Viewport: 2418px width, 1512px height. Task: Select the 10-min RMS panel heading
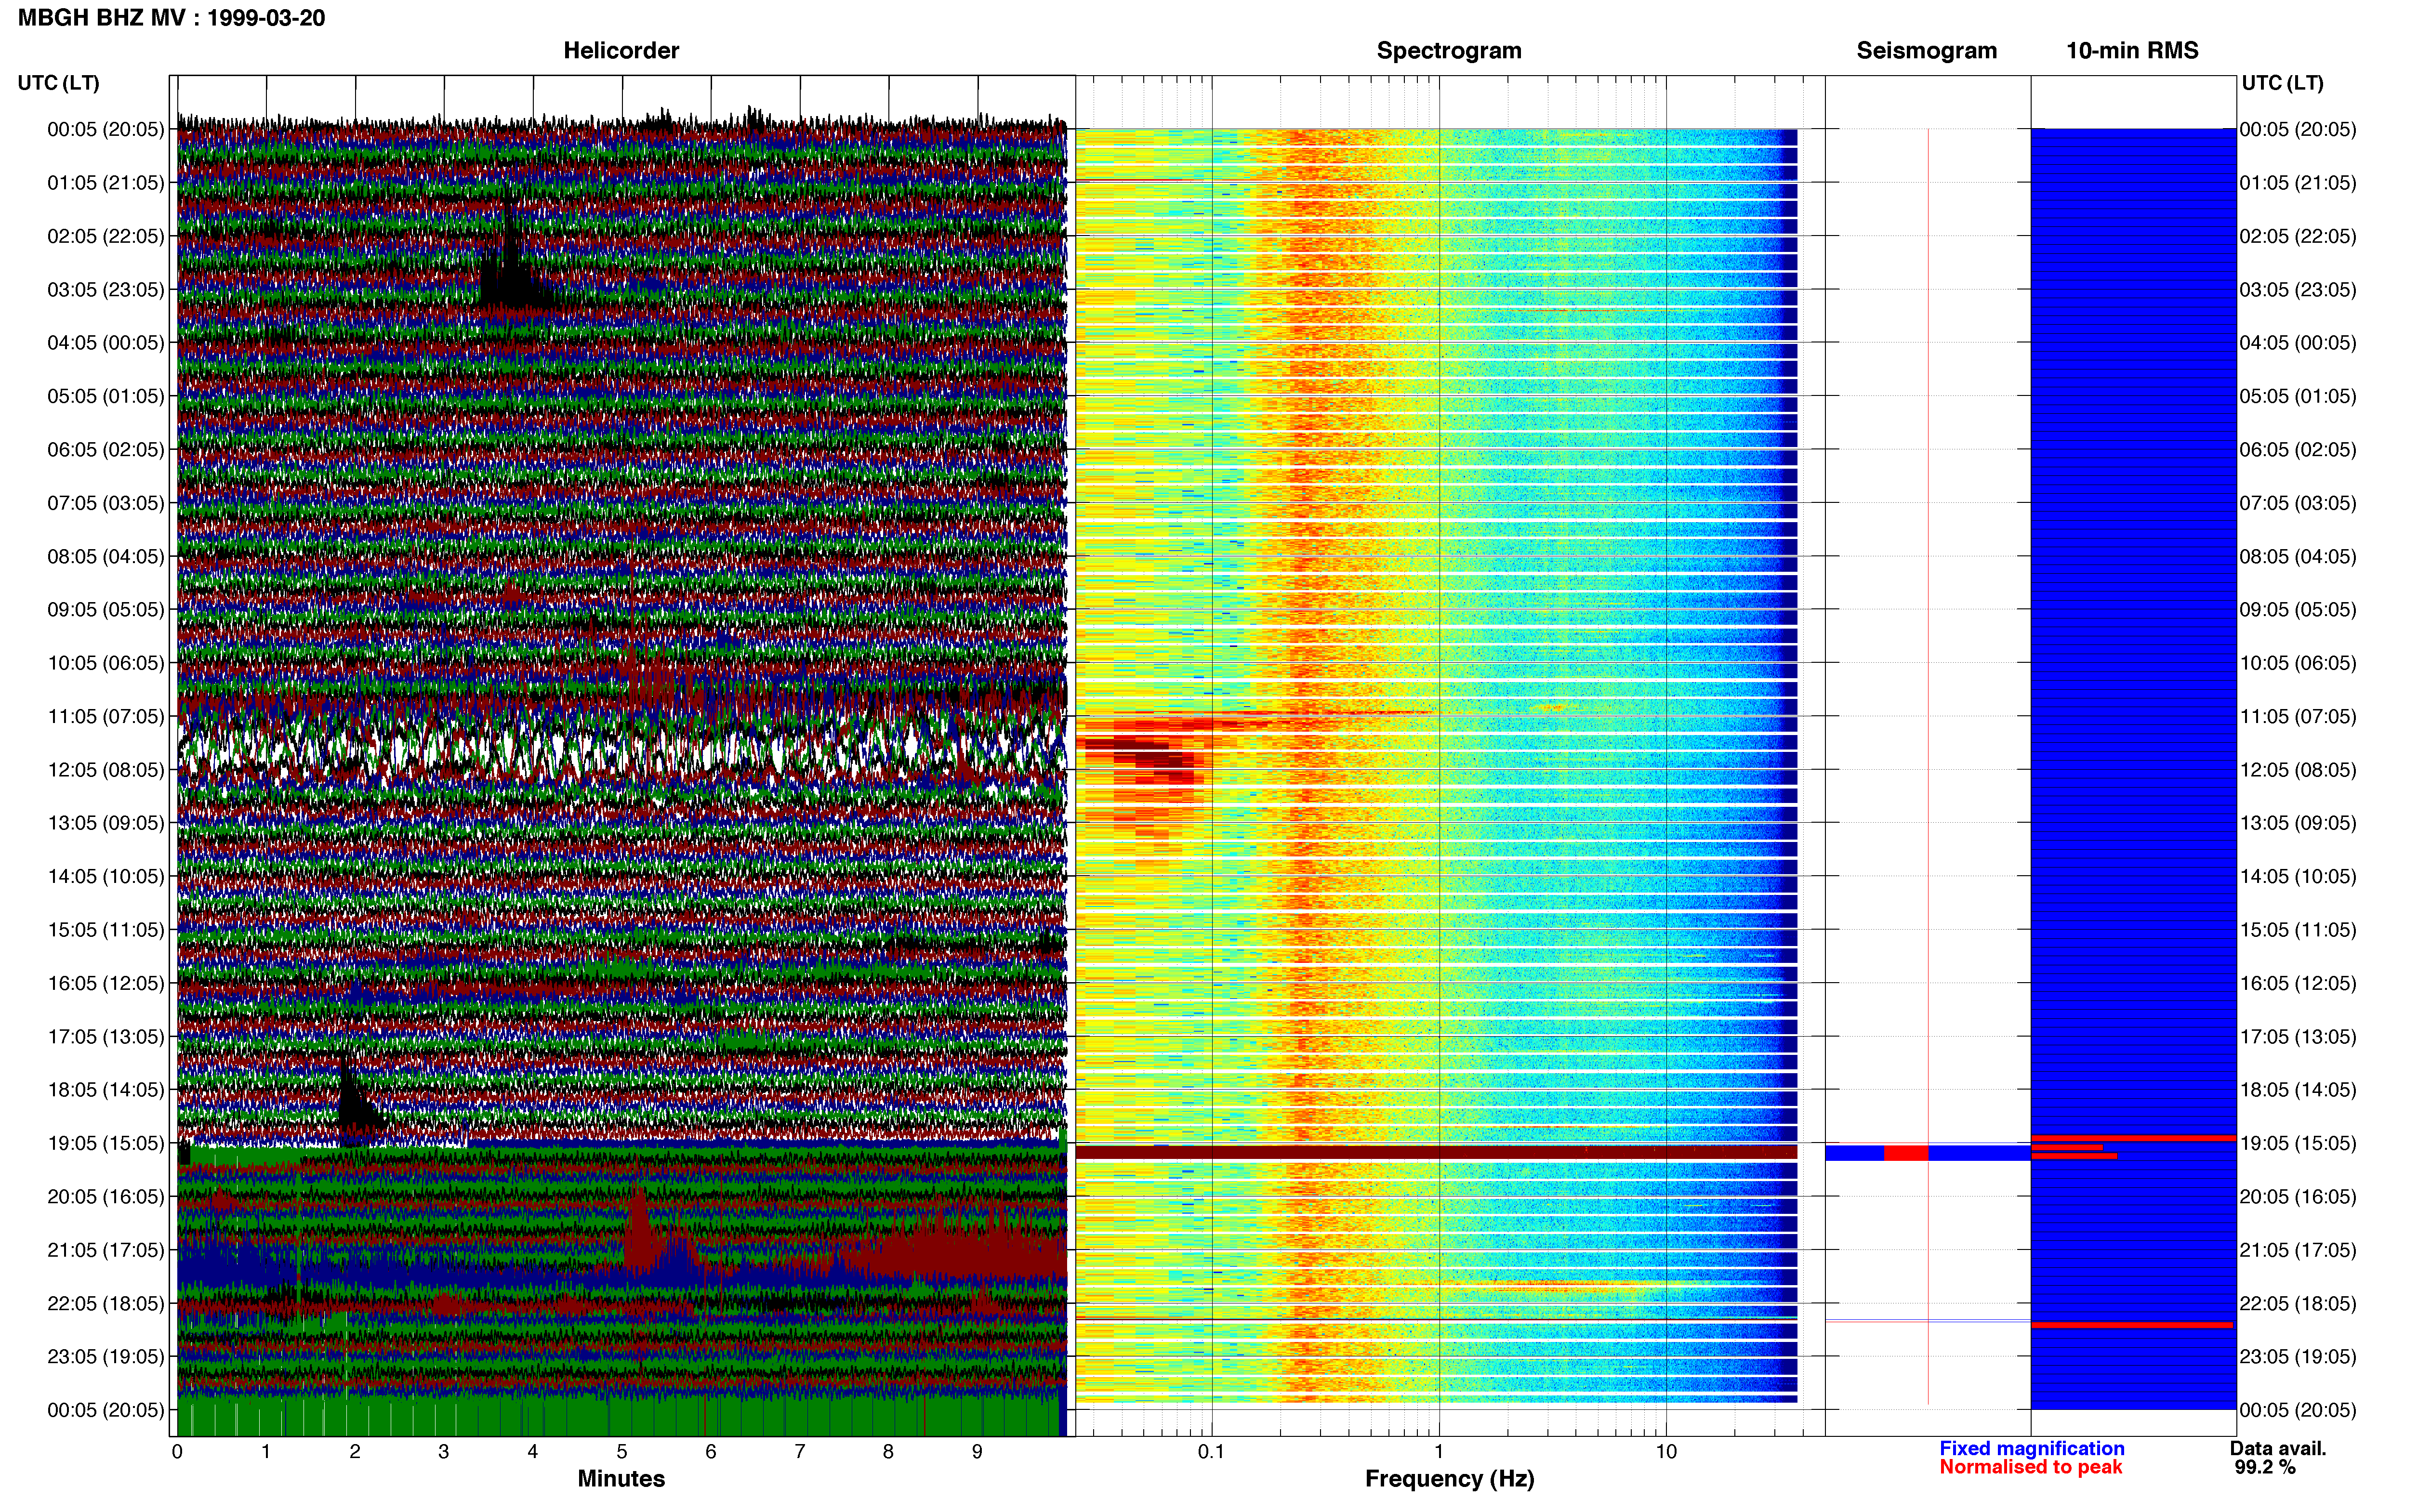(x=2132, y=51)
